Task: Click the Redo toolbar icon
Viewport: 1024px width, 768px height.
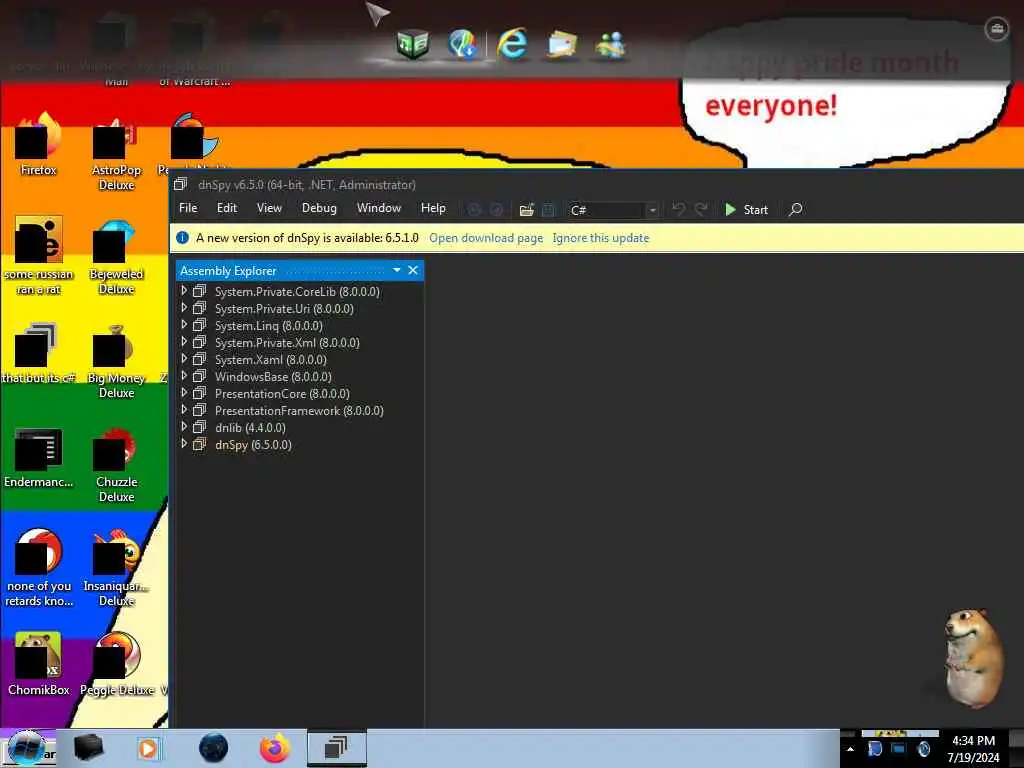Action: 701,209
